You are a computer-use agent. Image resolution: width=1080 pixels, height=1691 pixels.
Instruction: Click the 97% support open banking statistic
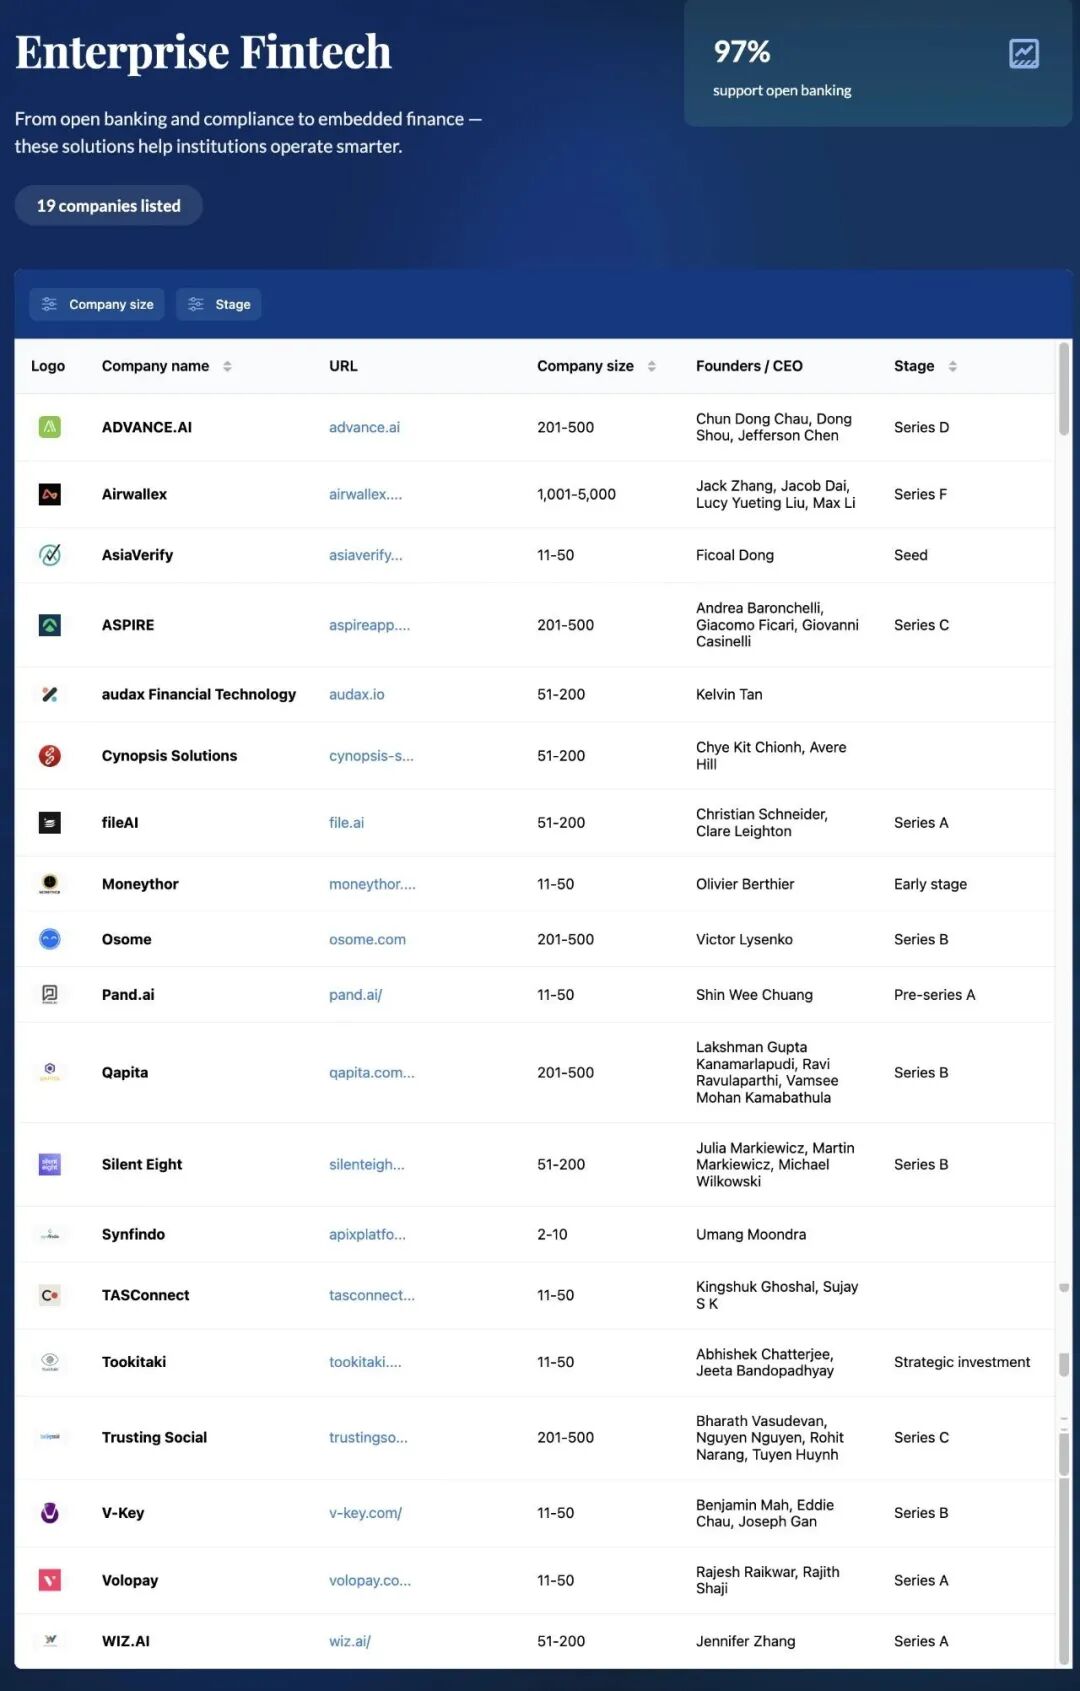pos(782,67)
